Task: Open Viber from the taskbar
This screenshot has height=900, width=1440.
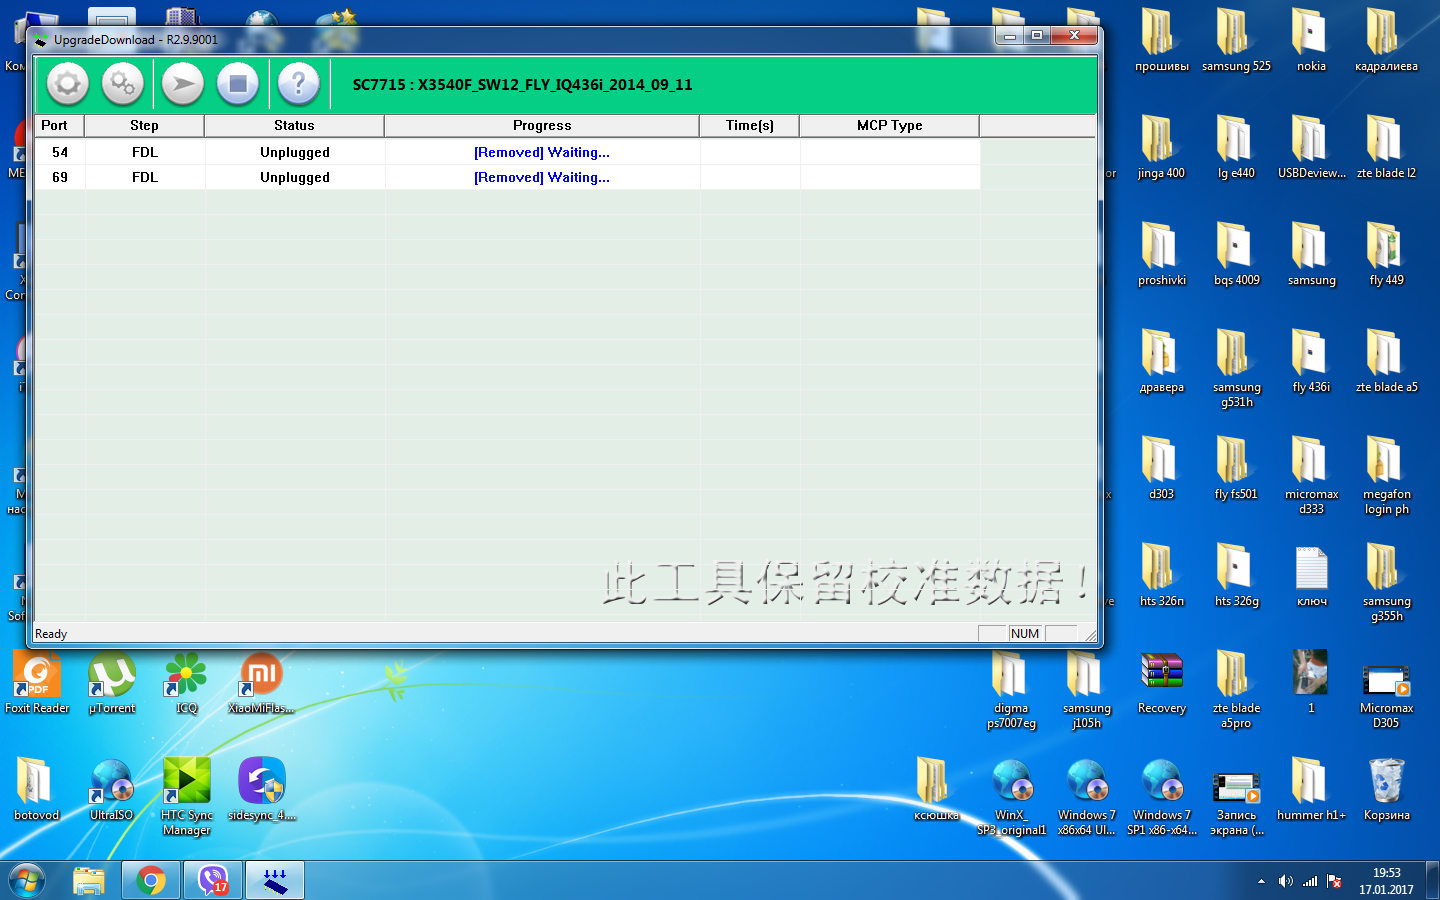Action: coord(213,881)
